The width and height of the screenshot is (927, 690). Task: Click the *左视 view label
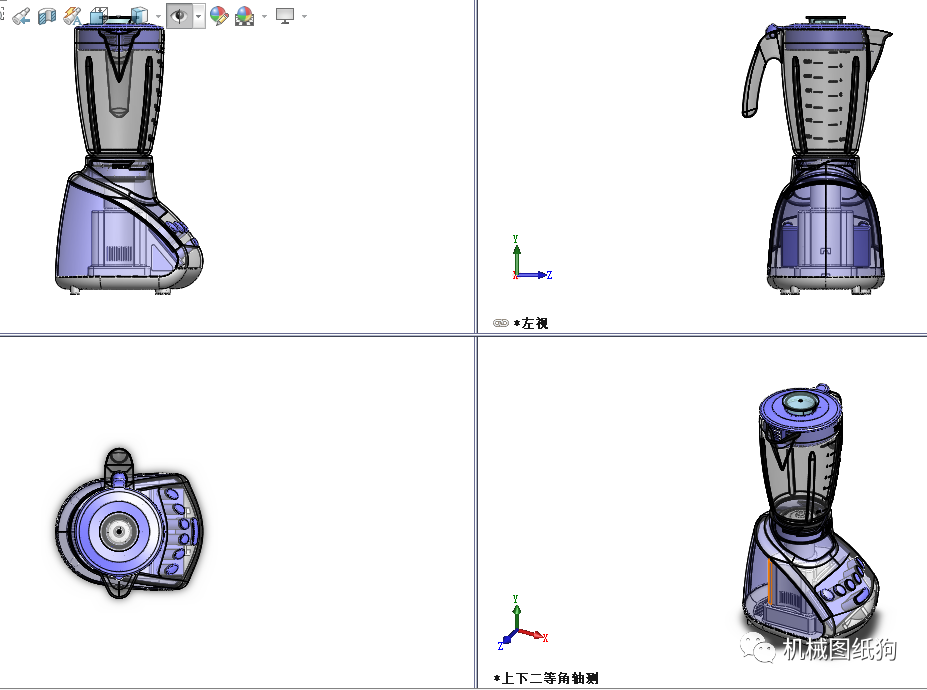531,323
